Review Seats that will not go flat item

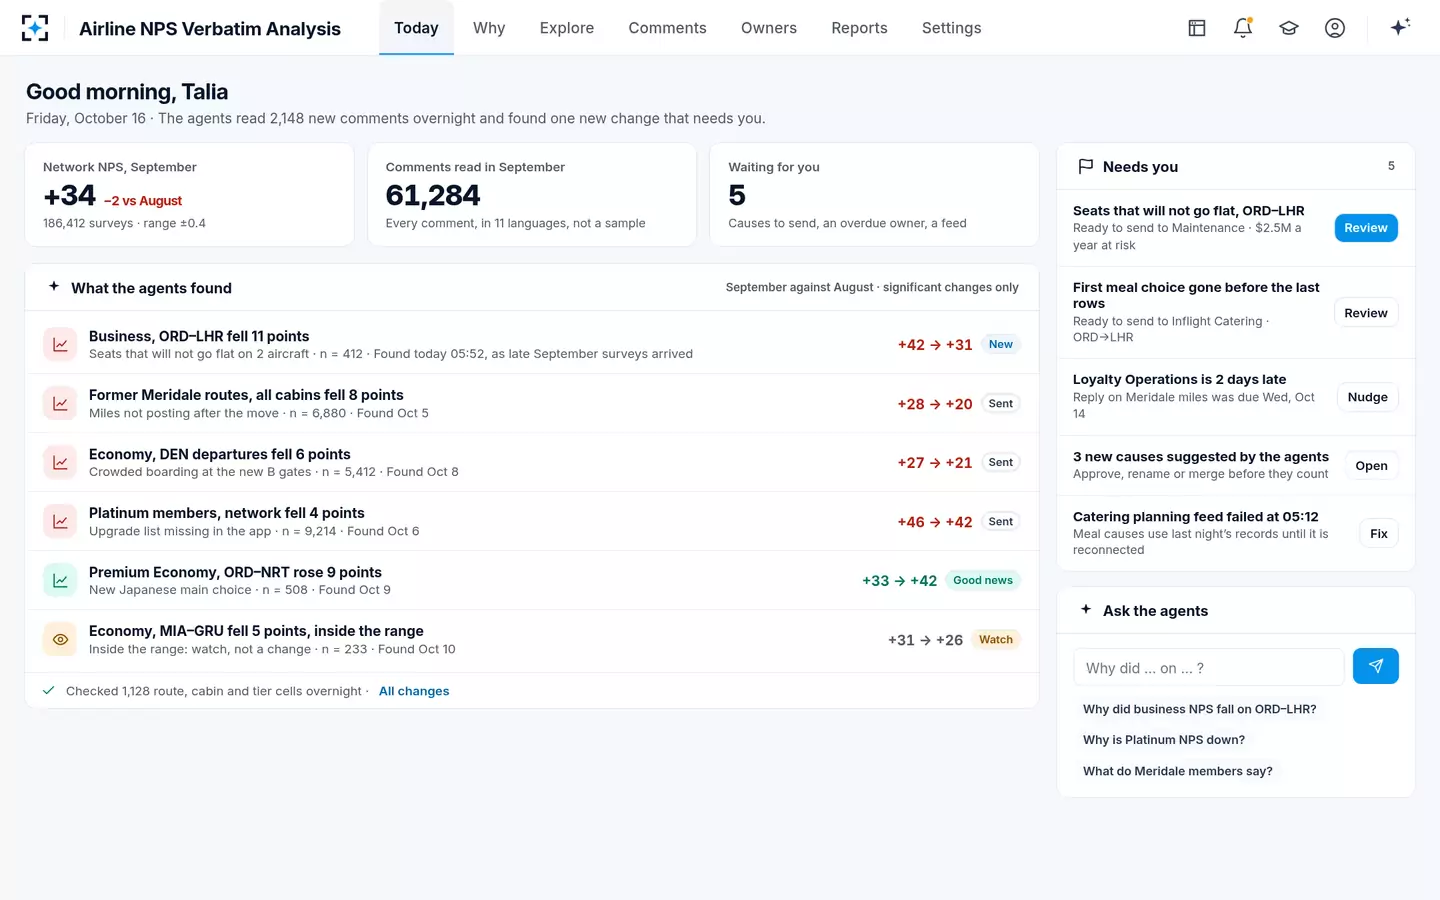pyautogui.click(x=1366, y=228)
